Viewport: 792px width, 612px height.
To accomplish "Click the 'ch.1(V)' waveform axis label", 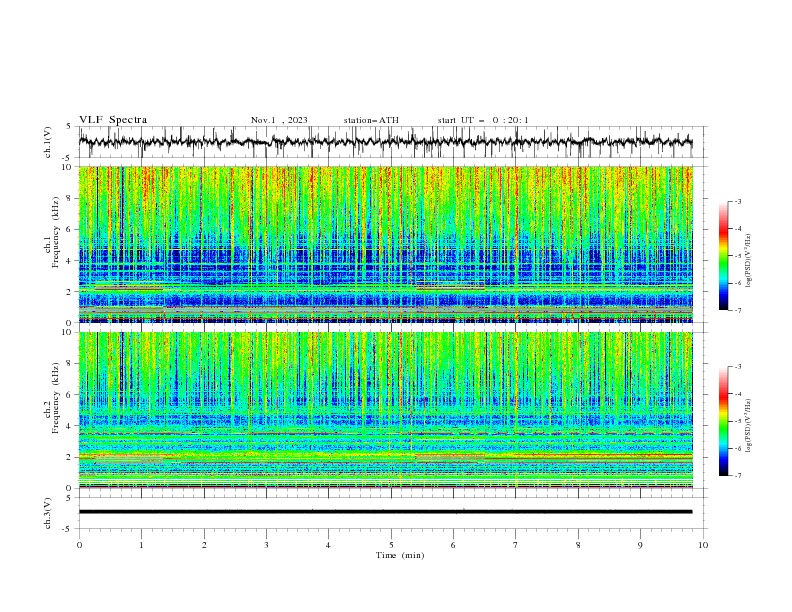I will 48,142.
